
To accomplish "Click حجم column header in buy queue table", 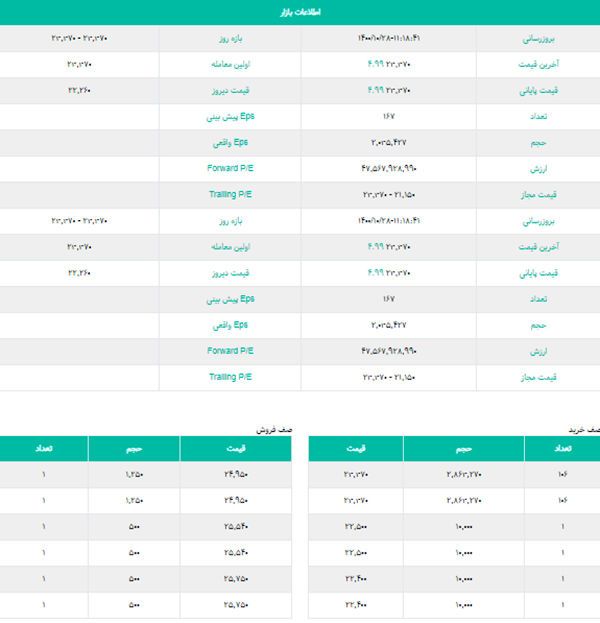I will [462, 449].
